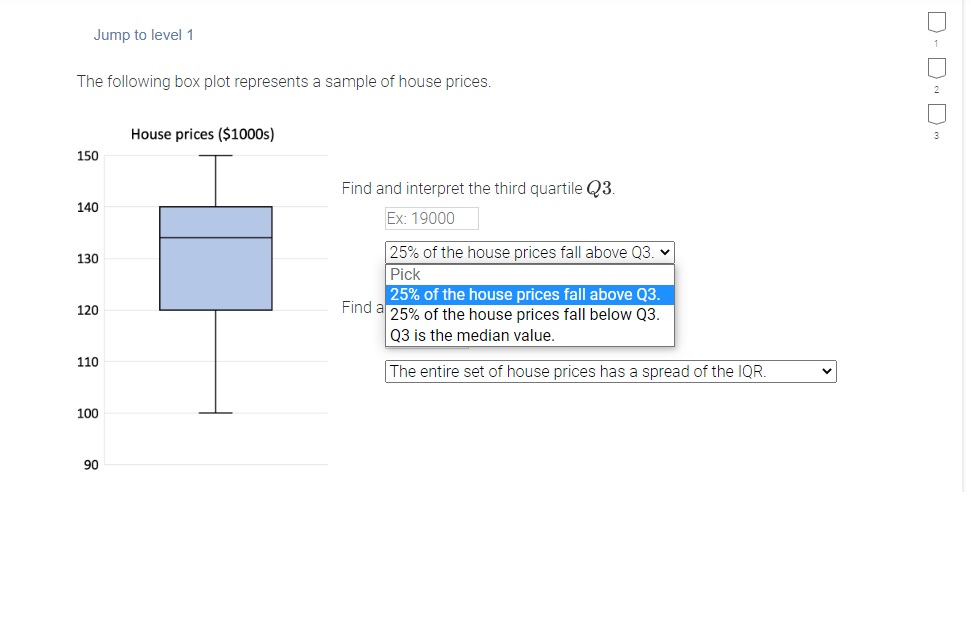This screenshot has height=631, width=971.
Task: Click the progress marker labeled 2
Action: tap(936, 67)
